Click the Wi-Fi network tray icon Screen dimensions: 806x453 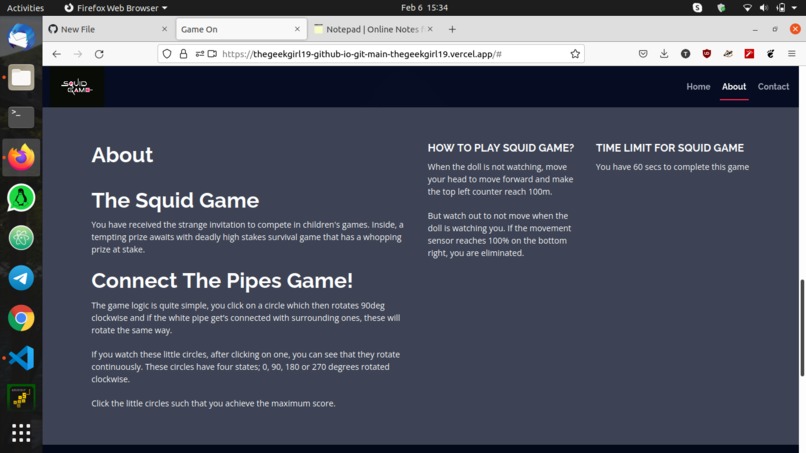[x=747, y=8]
